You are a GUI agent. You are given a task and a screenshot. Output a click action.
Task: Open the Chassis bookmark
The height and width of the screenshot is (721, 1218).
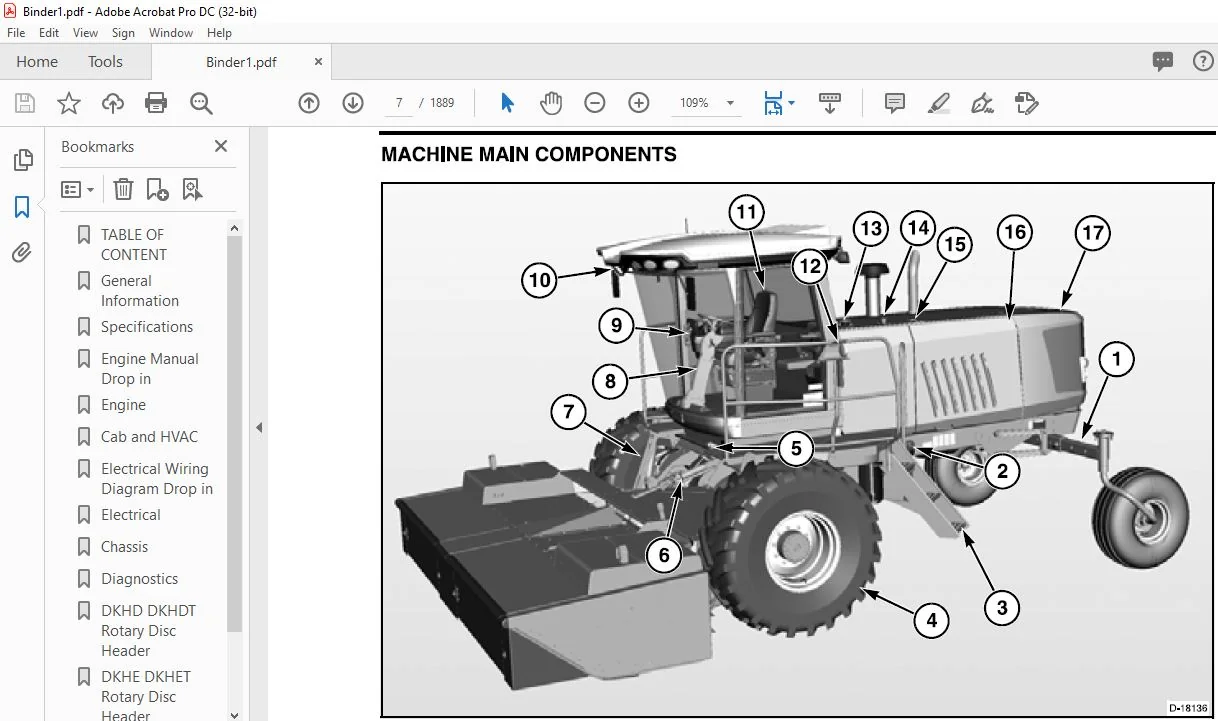tap(124, 547)
